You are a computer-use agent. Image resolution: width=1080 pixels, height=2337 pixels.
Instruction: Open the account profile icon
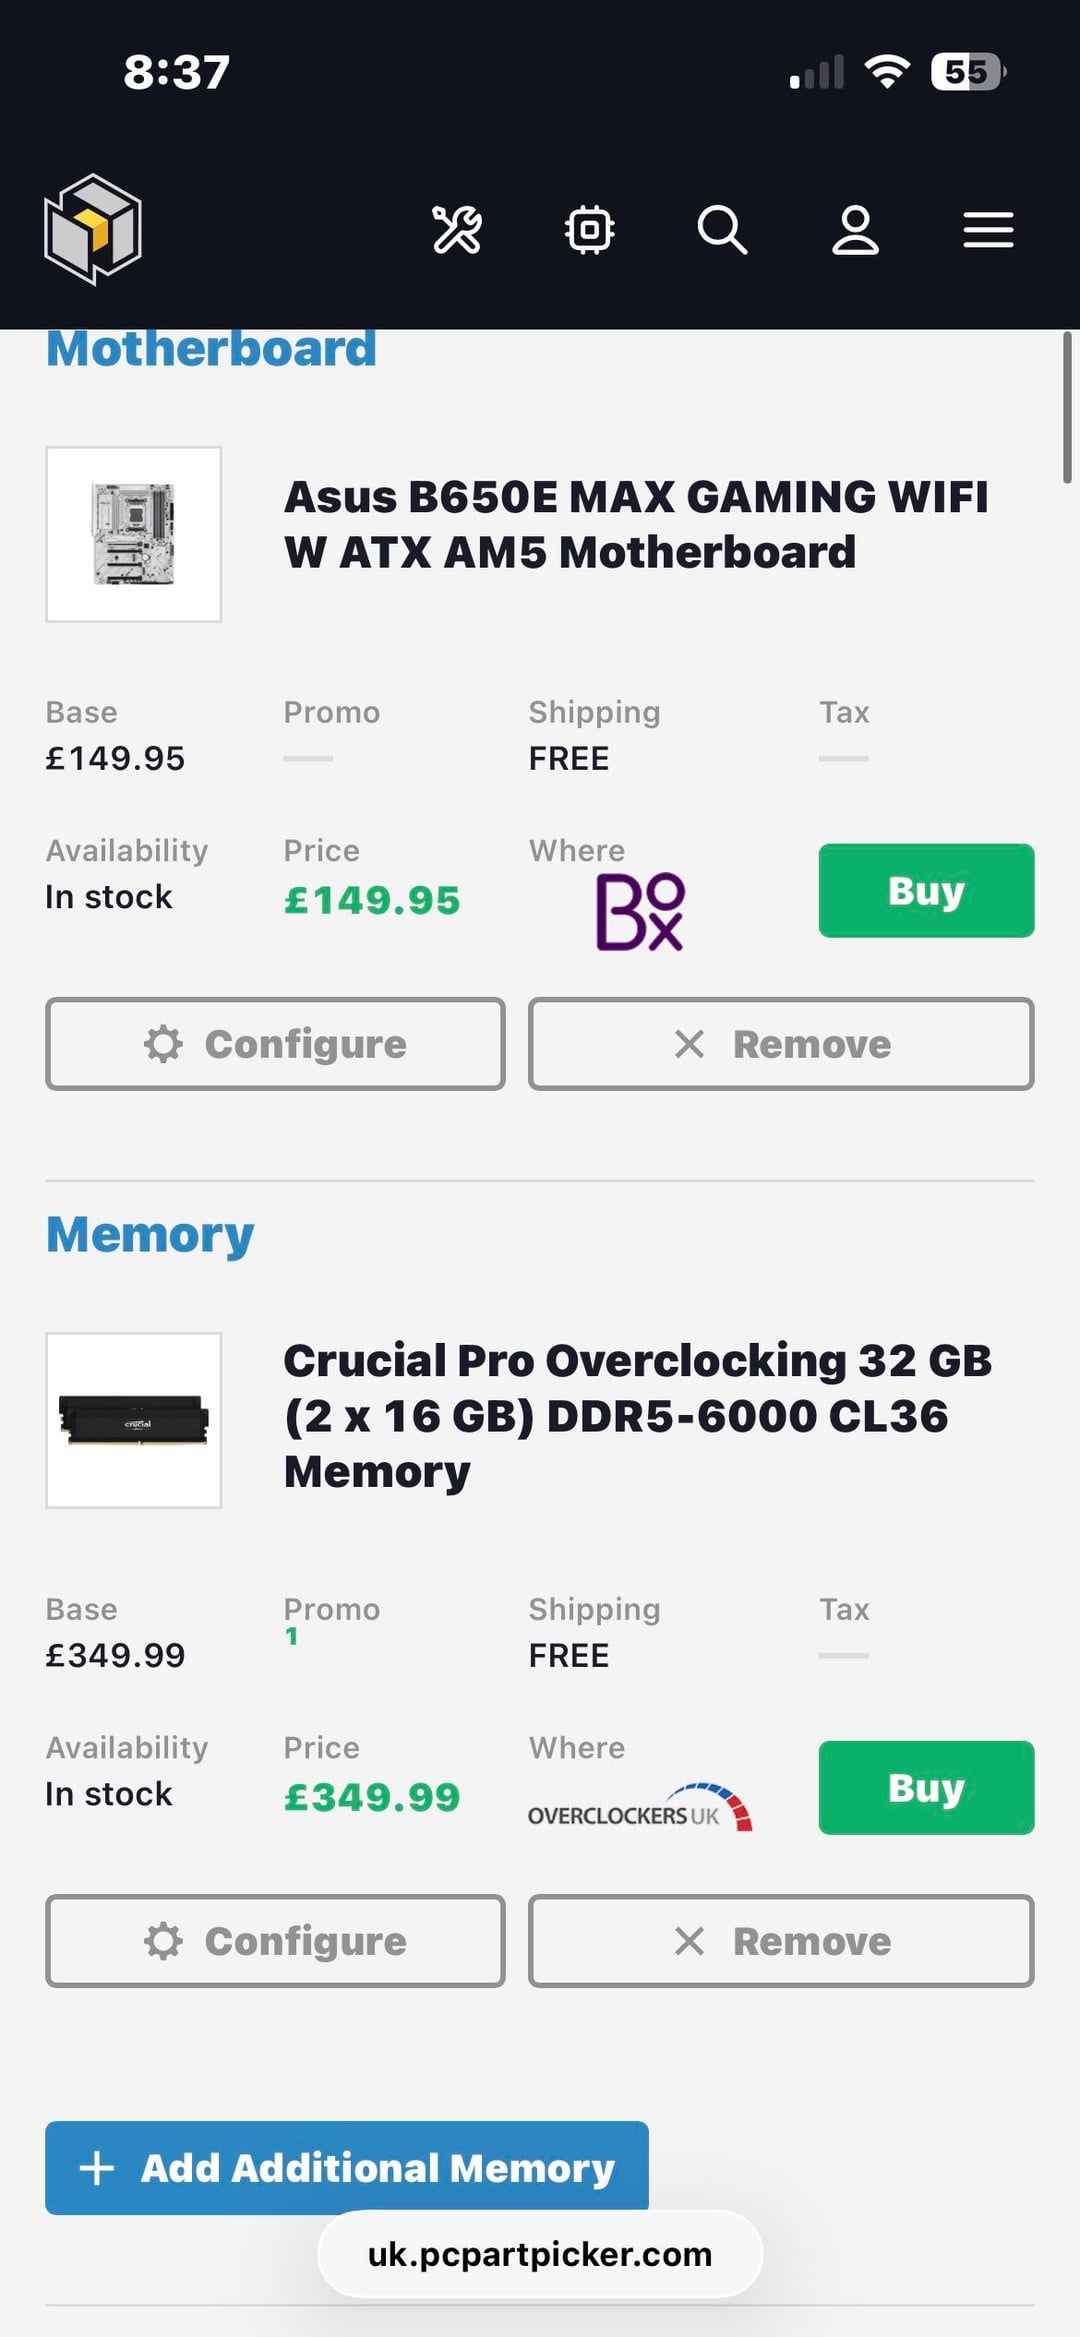pos(855,230)
